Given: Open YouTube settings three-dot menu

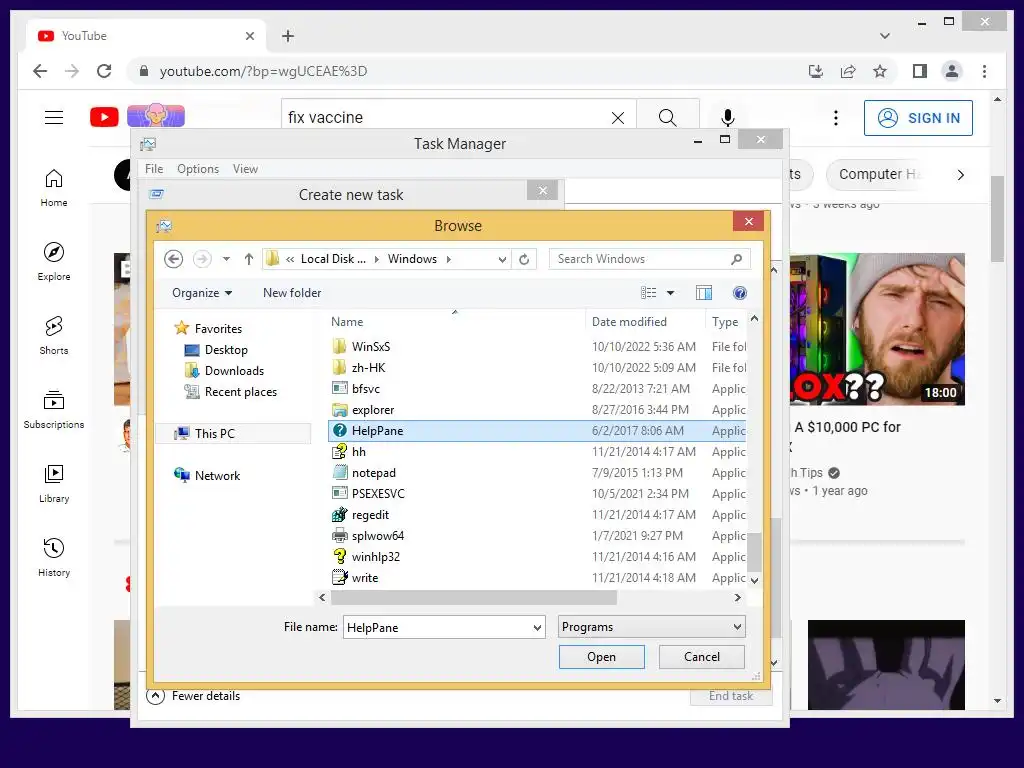Looking at the screenshot, I should click(x=835, y=118).
